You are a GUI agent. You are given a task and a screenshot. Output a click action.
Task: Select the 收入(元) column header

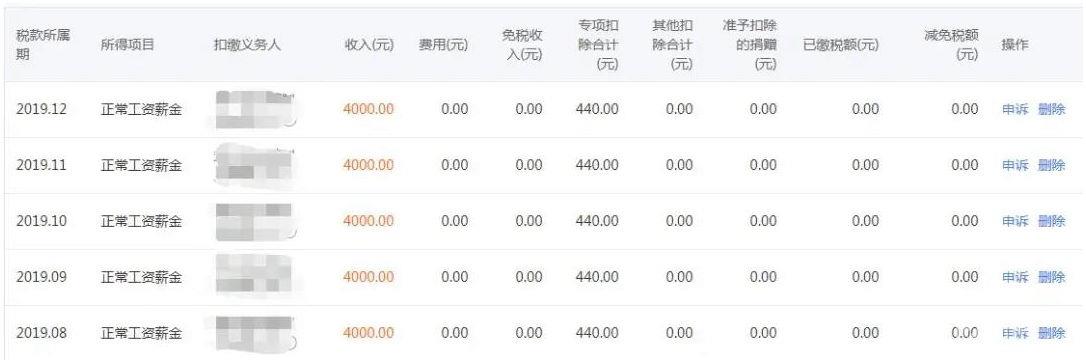tap(368, 45)
